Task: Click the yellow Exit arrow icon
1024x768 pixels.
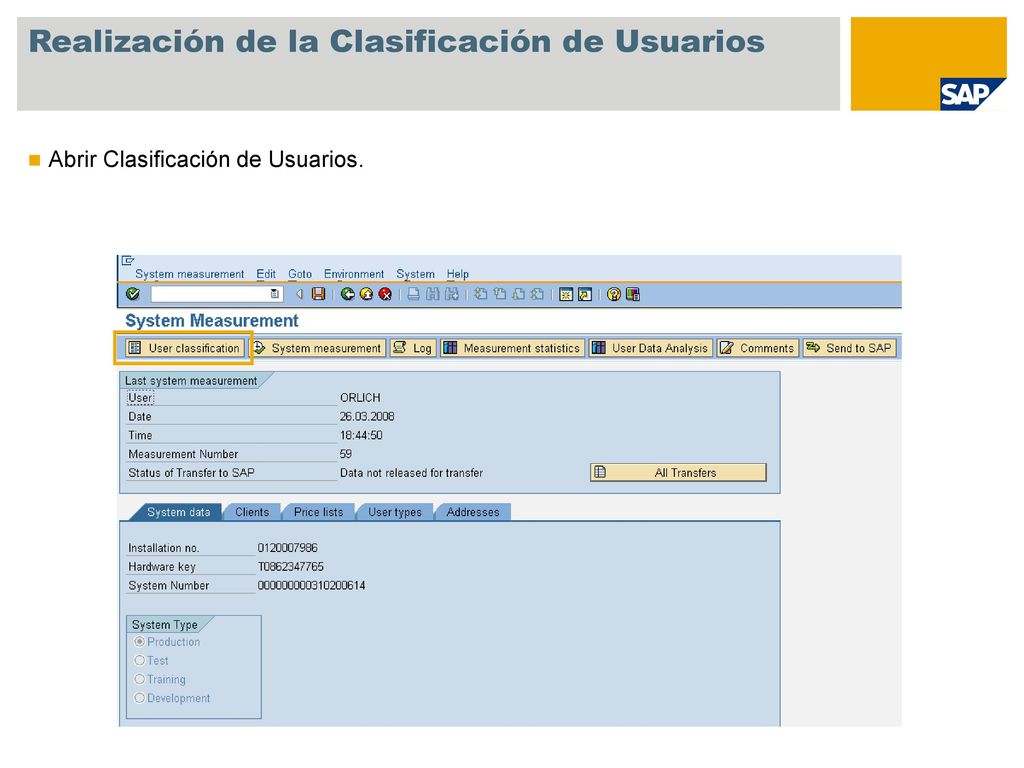Action: (366, 294)
